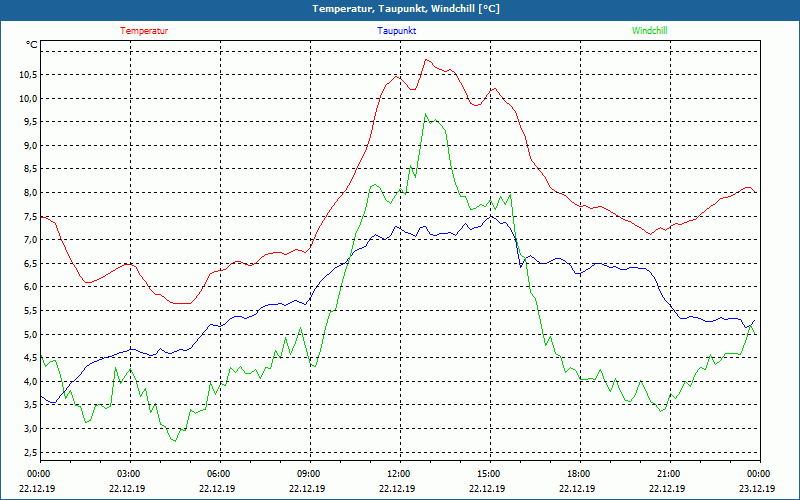This screenshot has width=800, height=500.
Task: Click the 18:00 time axis label
Action: [x=578, y=474]
